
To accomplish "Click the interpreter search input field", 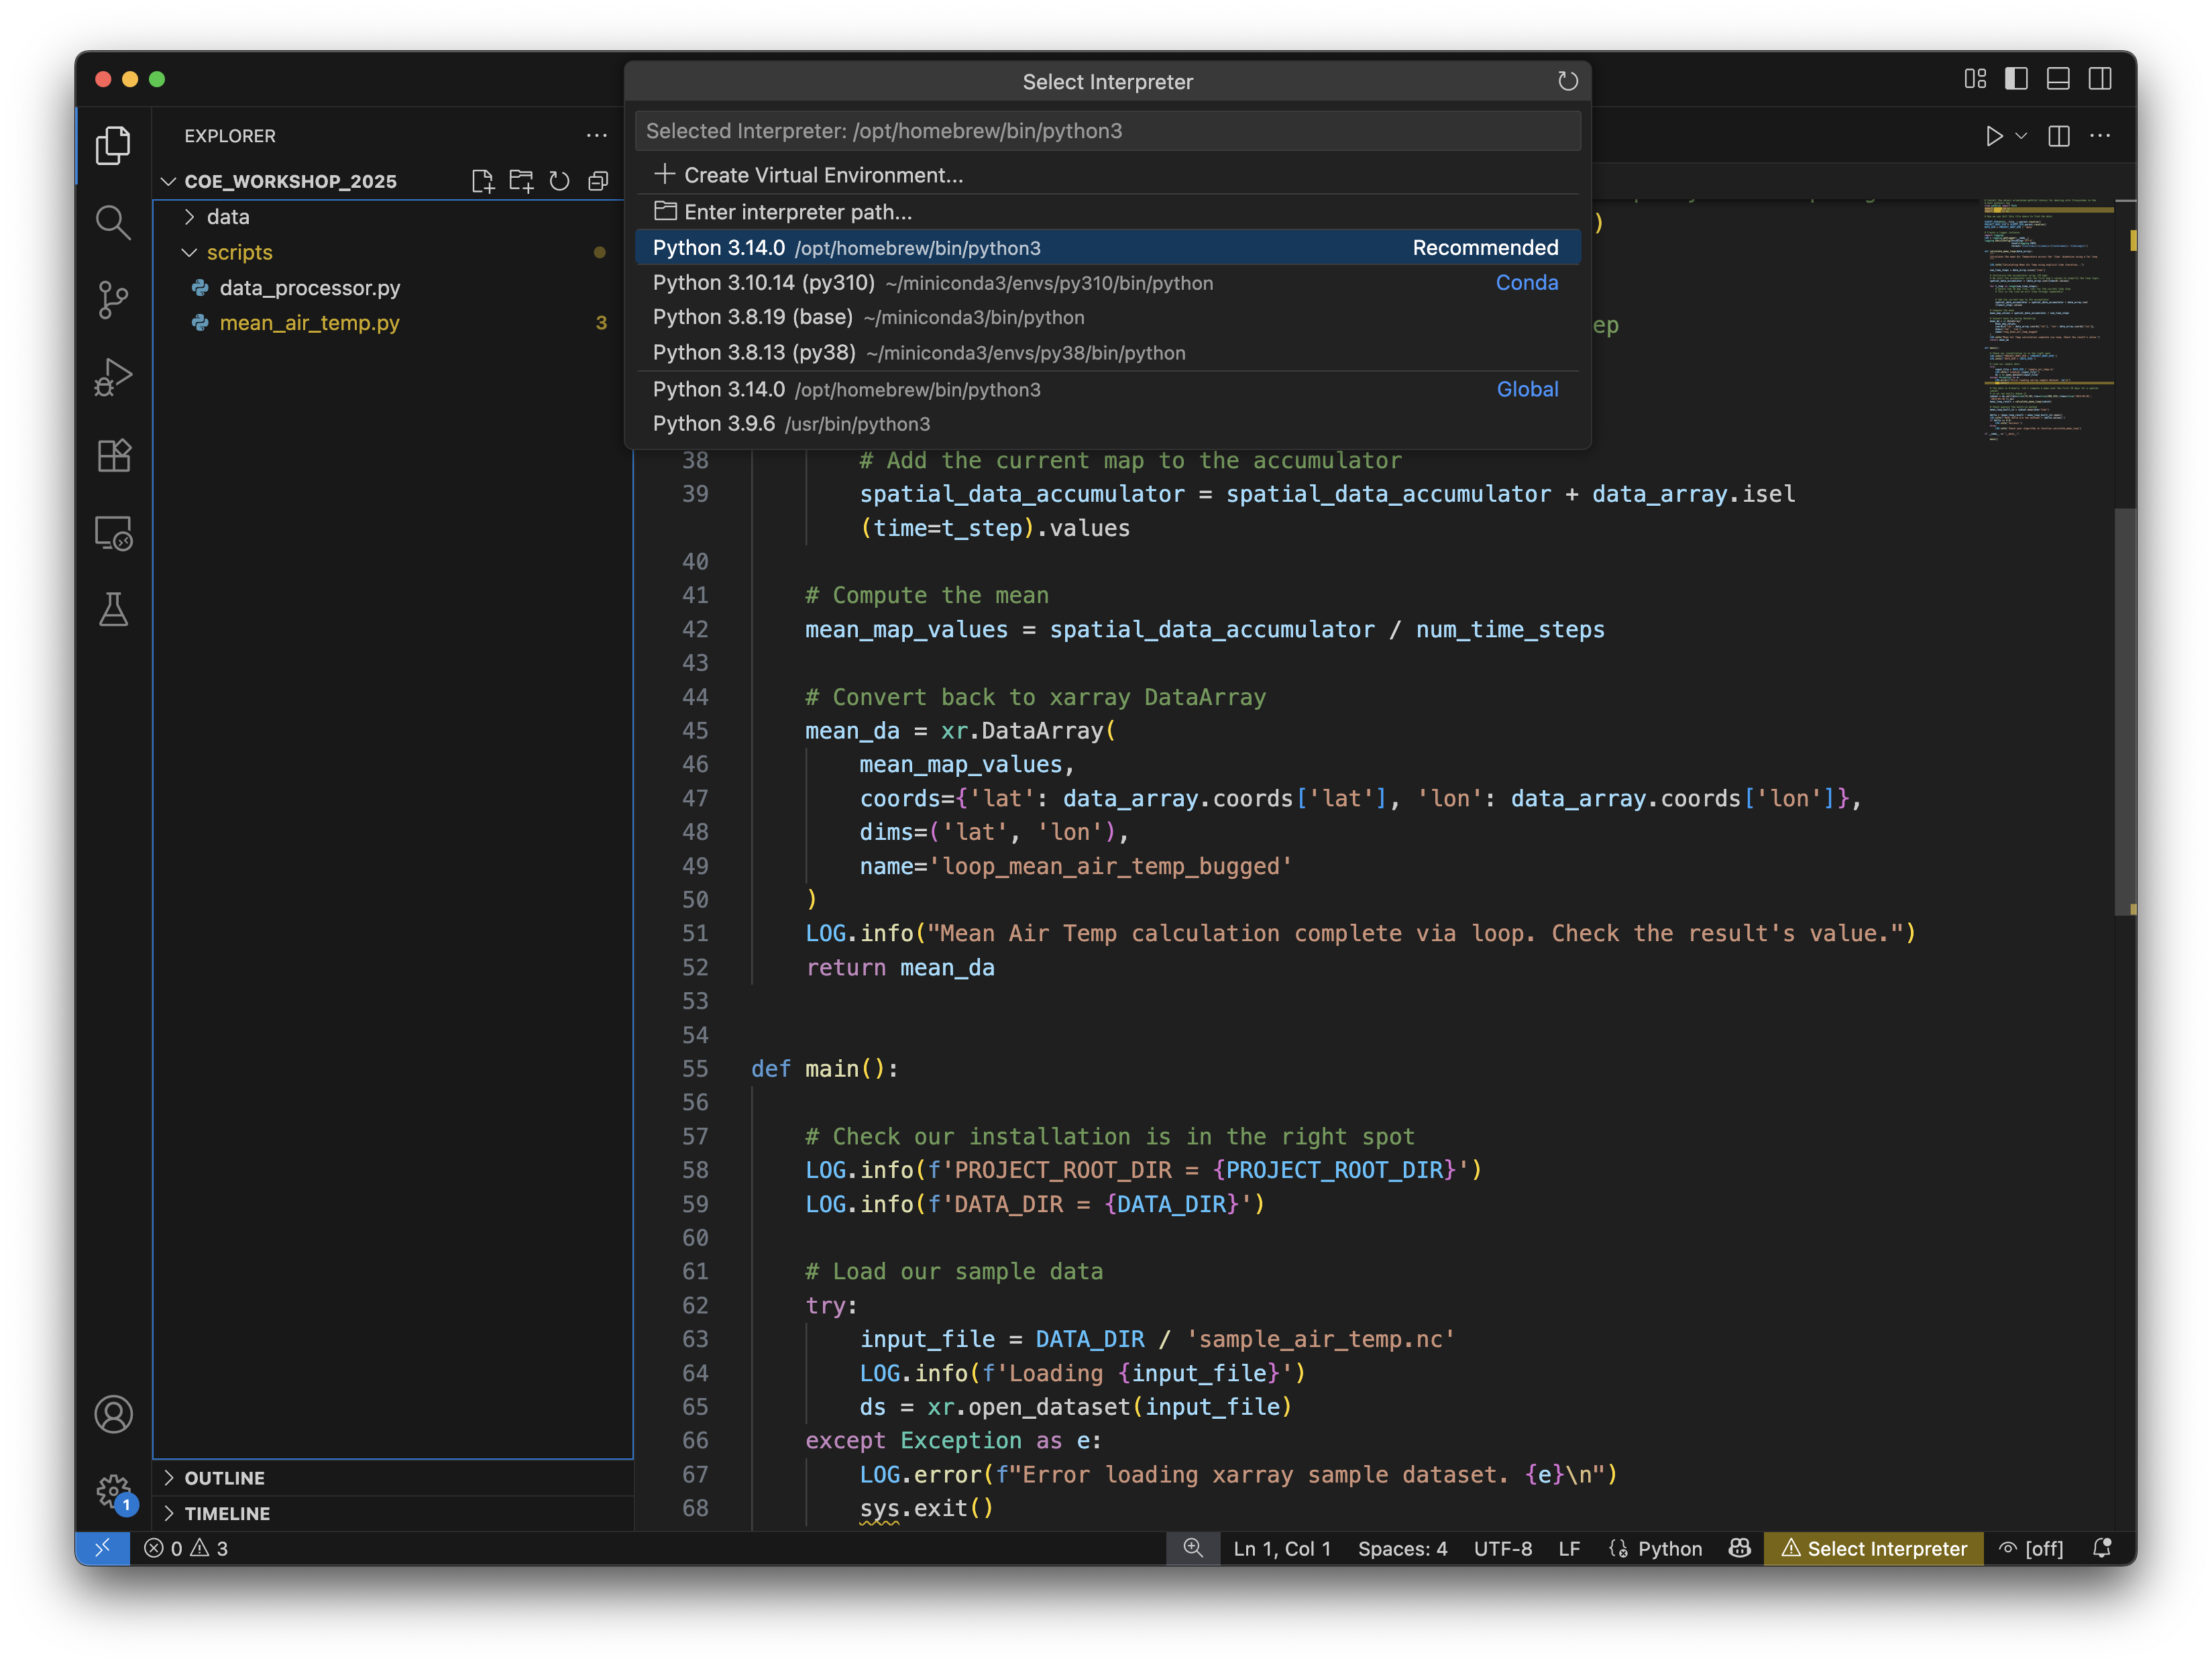I will (x=1107, y=131).
